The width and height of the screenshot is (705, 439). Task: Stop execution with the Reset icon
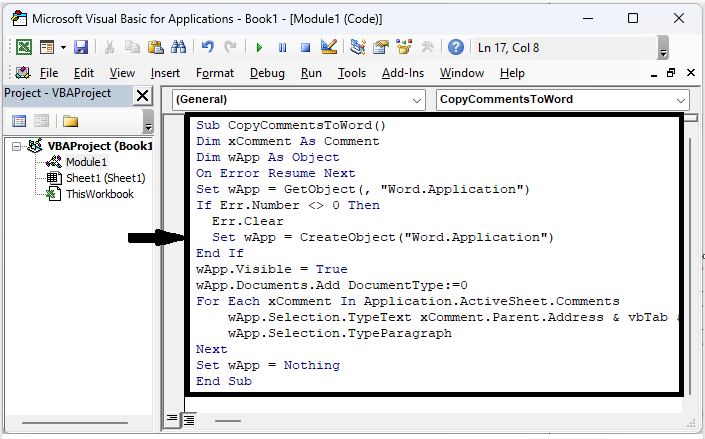[x=304, y=47]
